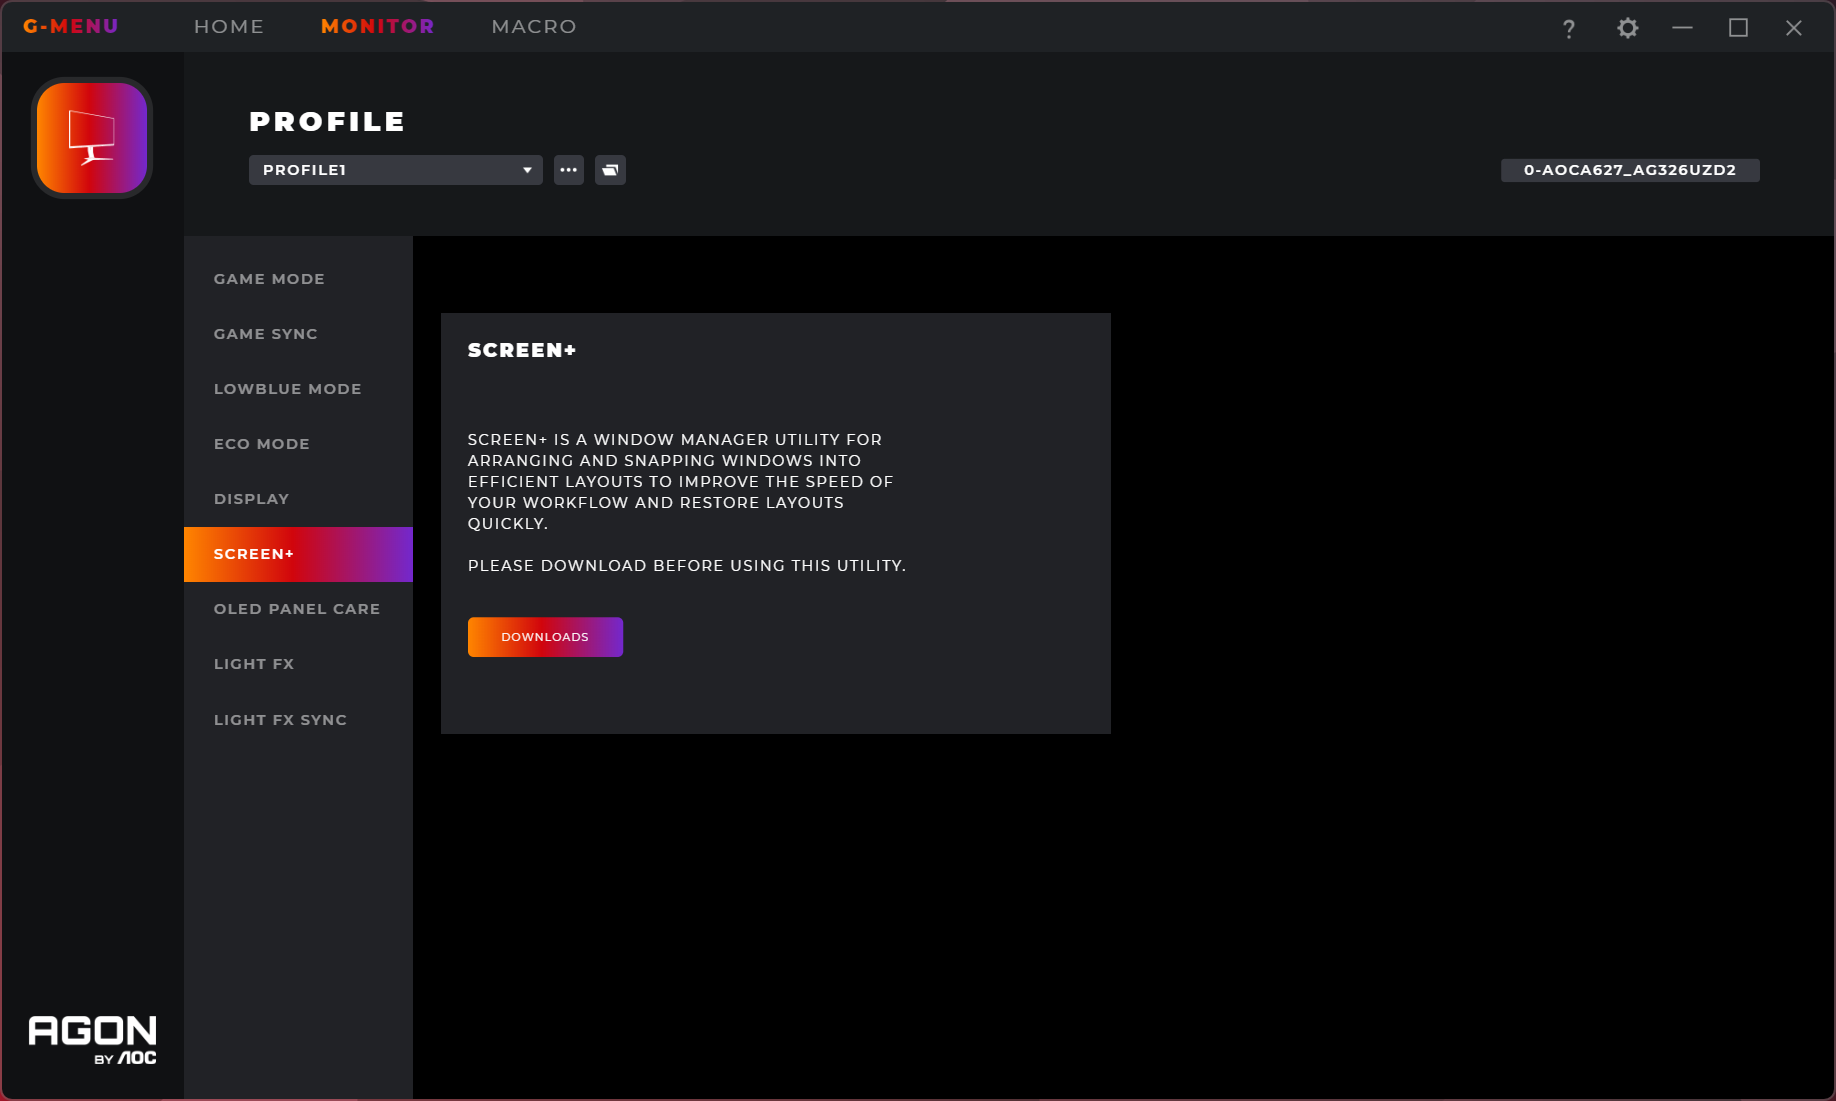Click the PROFILE heading text
This screenshot has height=1101, width=1836.
(x=327, y=122)
